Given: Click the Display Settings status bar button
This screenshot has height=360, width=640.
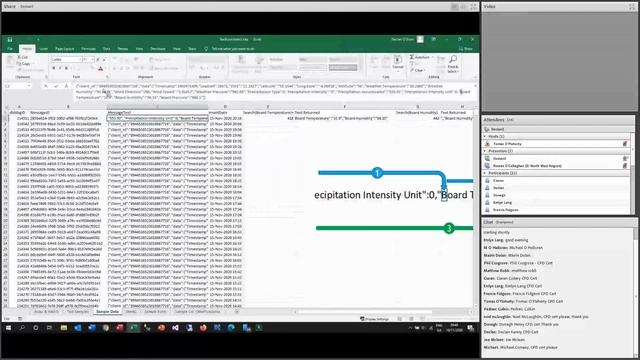Looking at the screenshot, I should coord(374,319).
